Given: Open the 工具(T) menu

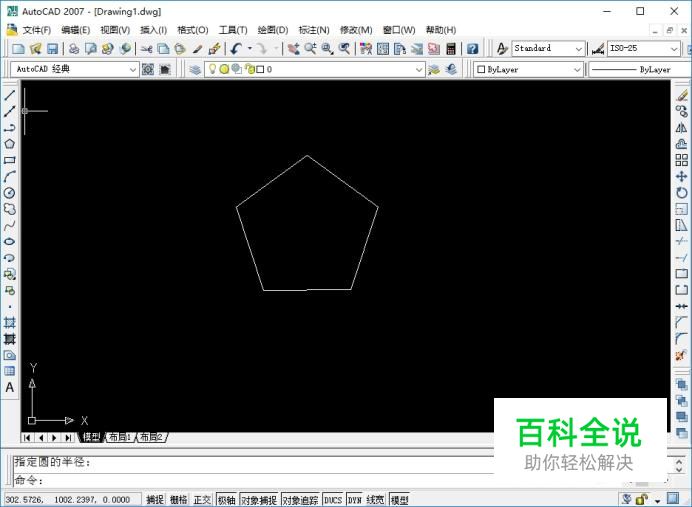Looking at the screenshot, I should [233, 30].
